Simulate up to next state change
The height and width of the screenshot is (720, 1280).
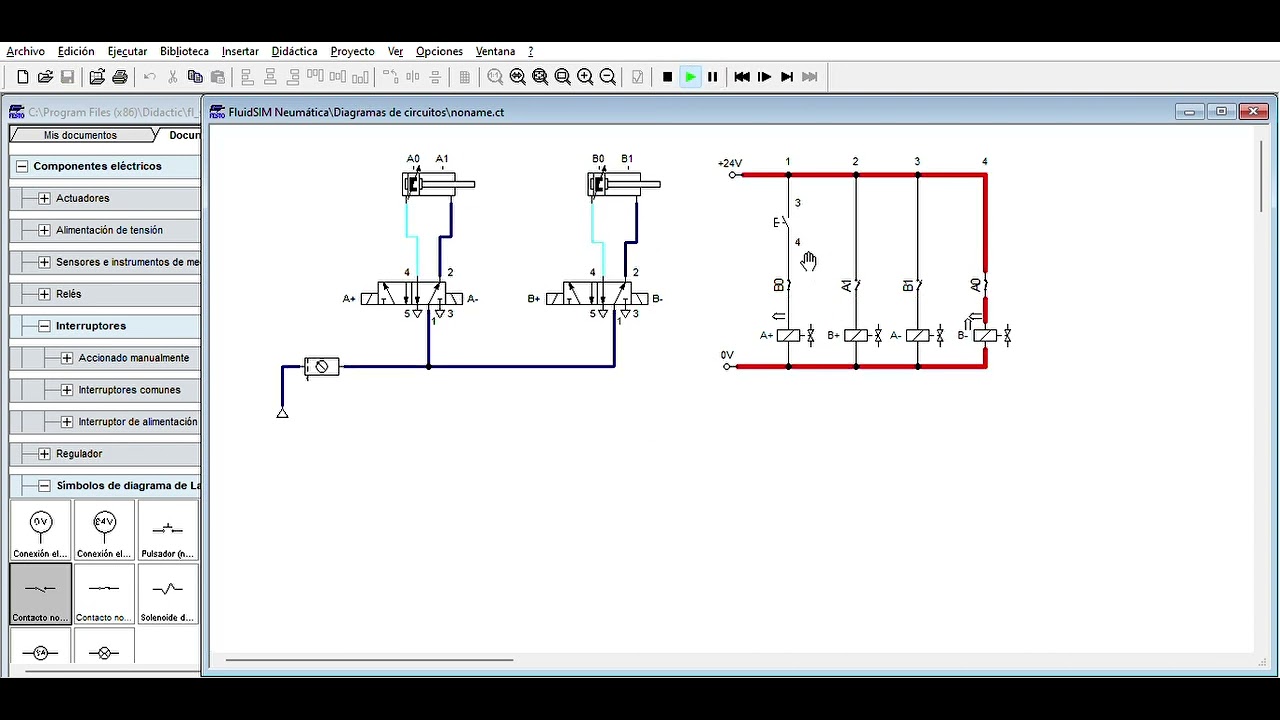[x=787, y=77]
